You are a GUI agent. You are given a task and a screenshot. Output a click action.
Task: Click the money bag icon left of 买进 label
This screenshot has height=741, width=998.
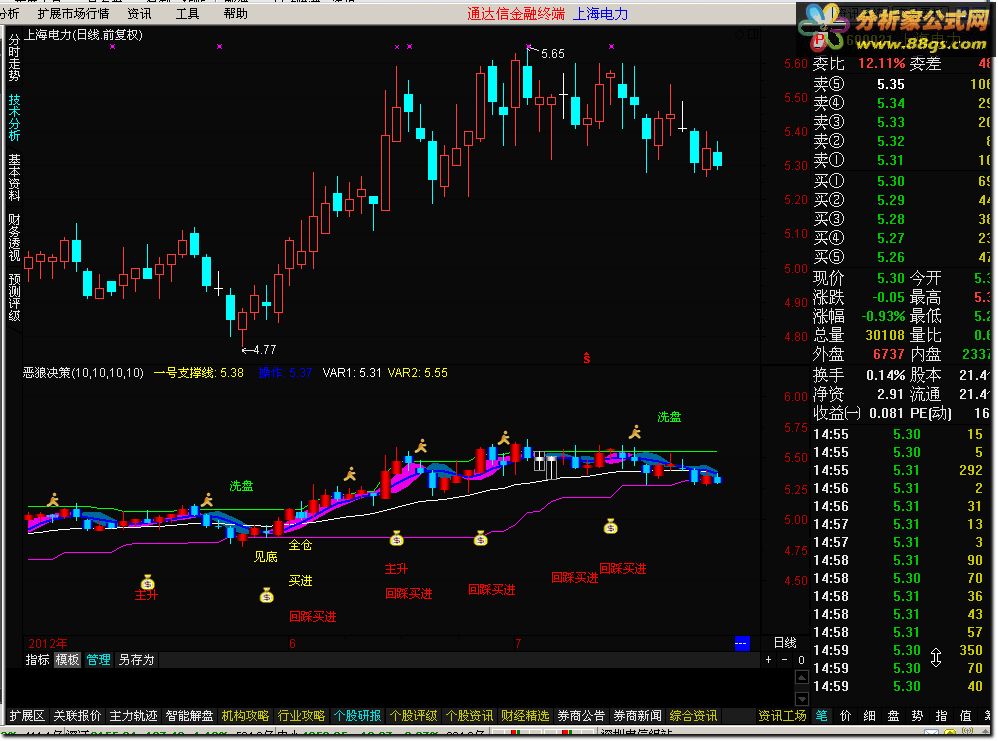(x=267, y=596)
